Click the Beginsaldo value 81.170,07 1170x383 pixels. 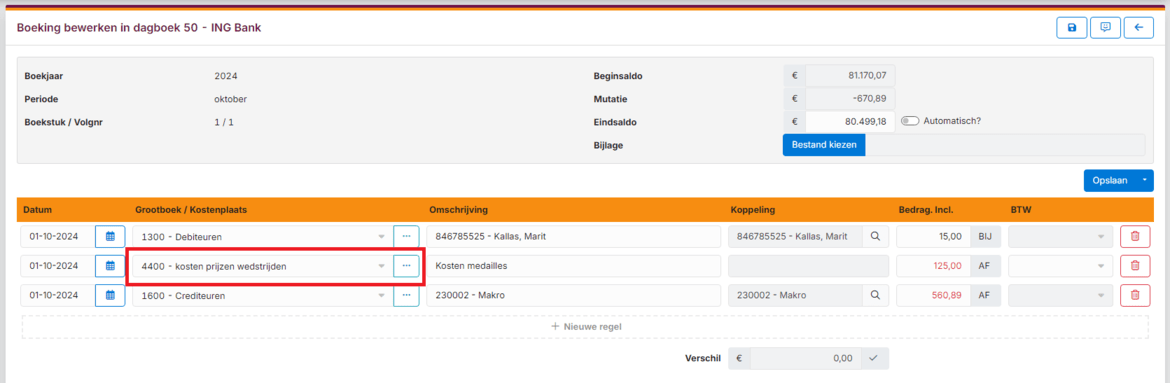[x=850, y=75]
